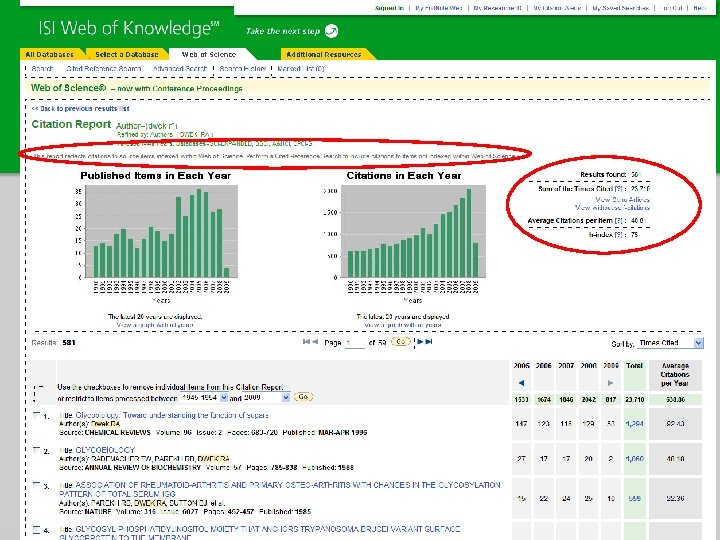Jump to the first results page arrow
Image resolution: width=720 pixels, height=540 pixels.
click(306, 342)
